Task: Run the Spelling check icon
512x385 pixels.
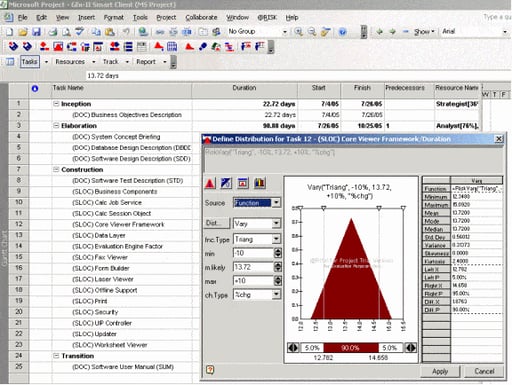Action: tap(79, 32)
